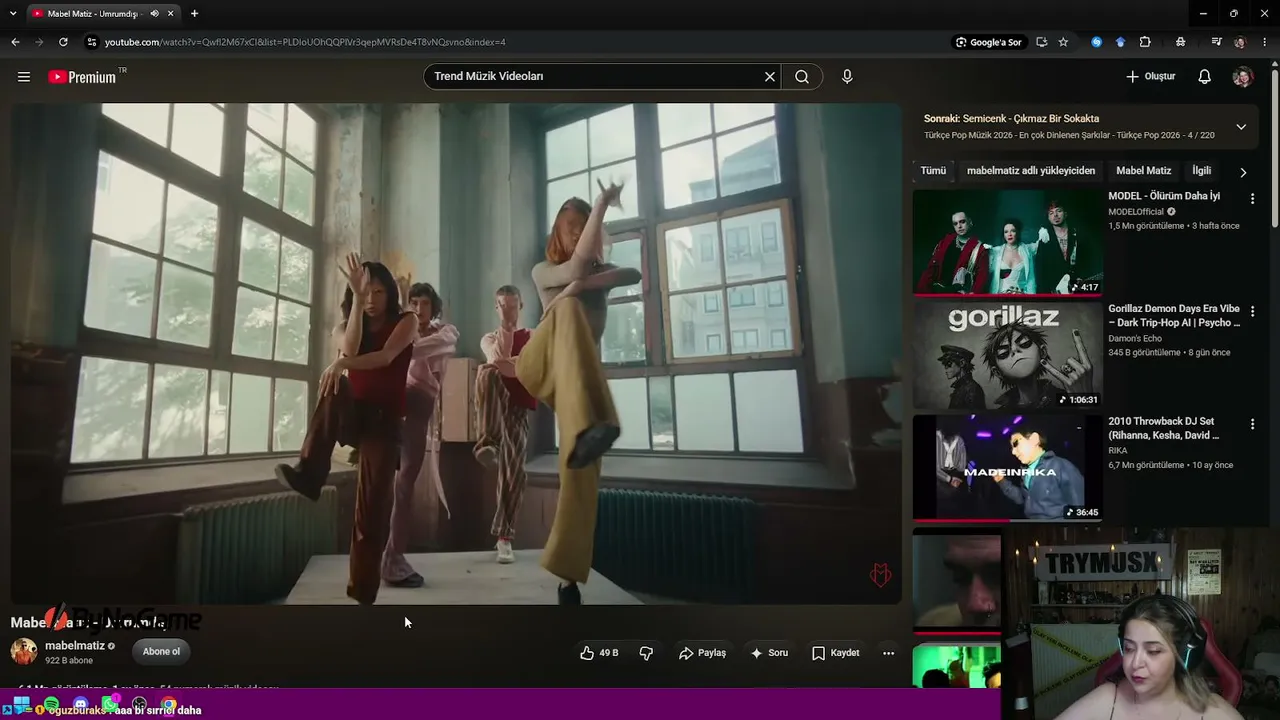Select the Mabel Matiz filter chip
Image resolution: width=1280 pixels, height=720 pixels.
[1144, 171]
